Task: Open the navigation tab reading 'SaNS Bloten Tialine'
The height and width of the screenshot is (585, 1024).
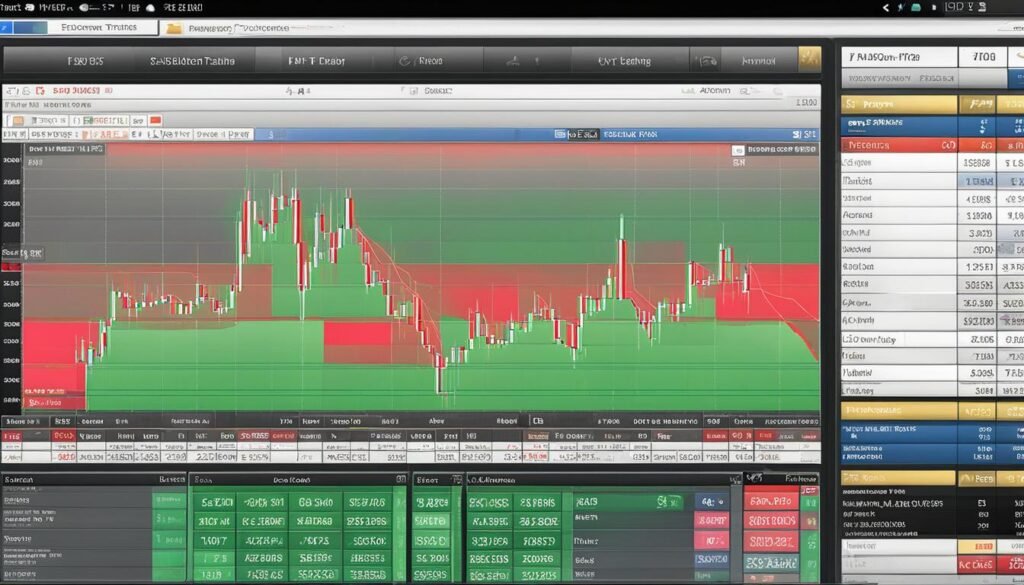Action: click(192, 61)
